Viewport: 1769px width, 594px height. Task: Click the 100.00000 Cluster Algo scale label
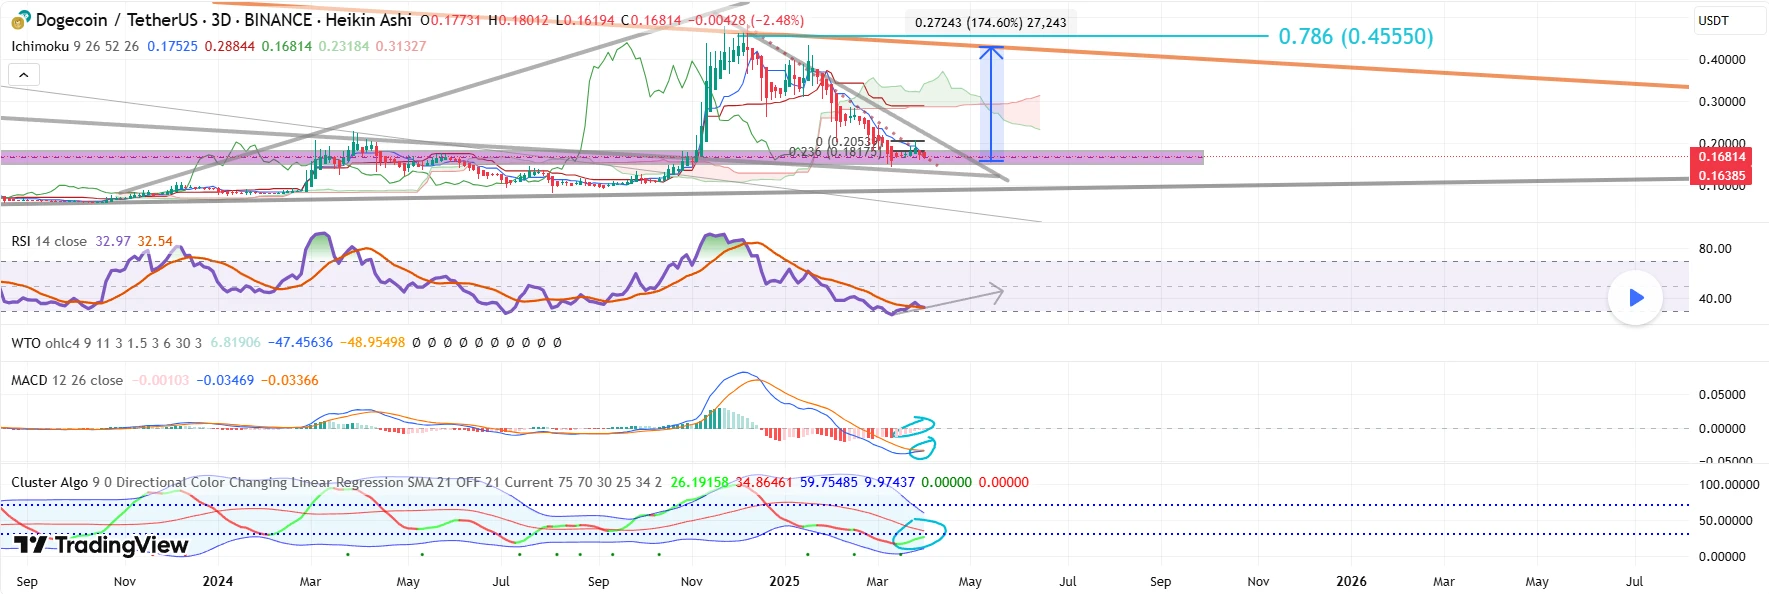click(x=1729, y=485)
